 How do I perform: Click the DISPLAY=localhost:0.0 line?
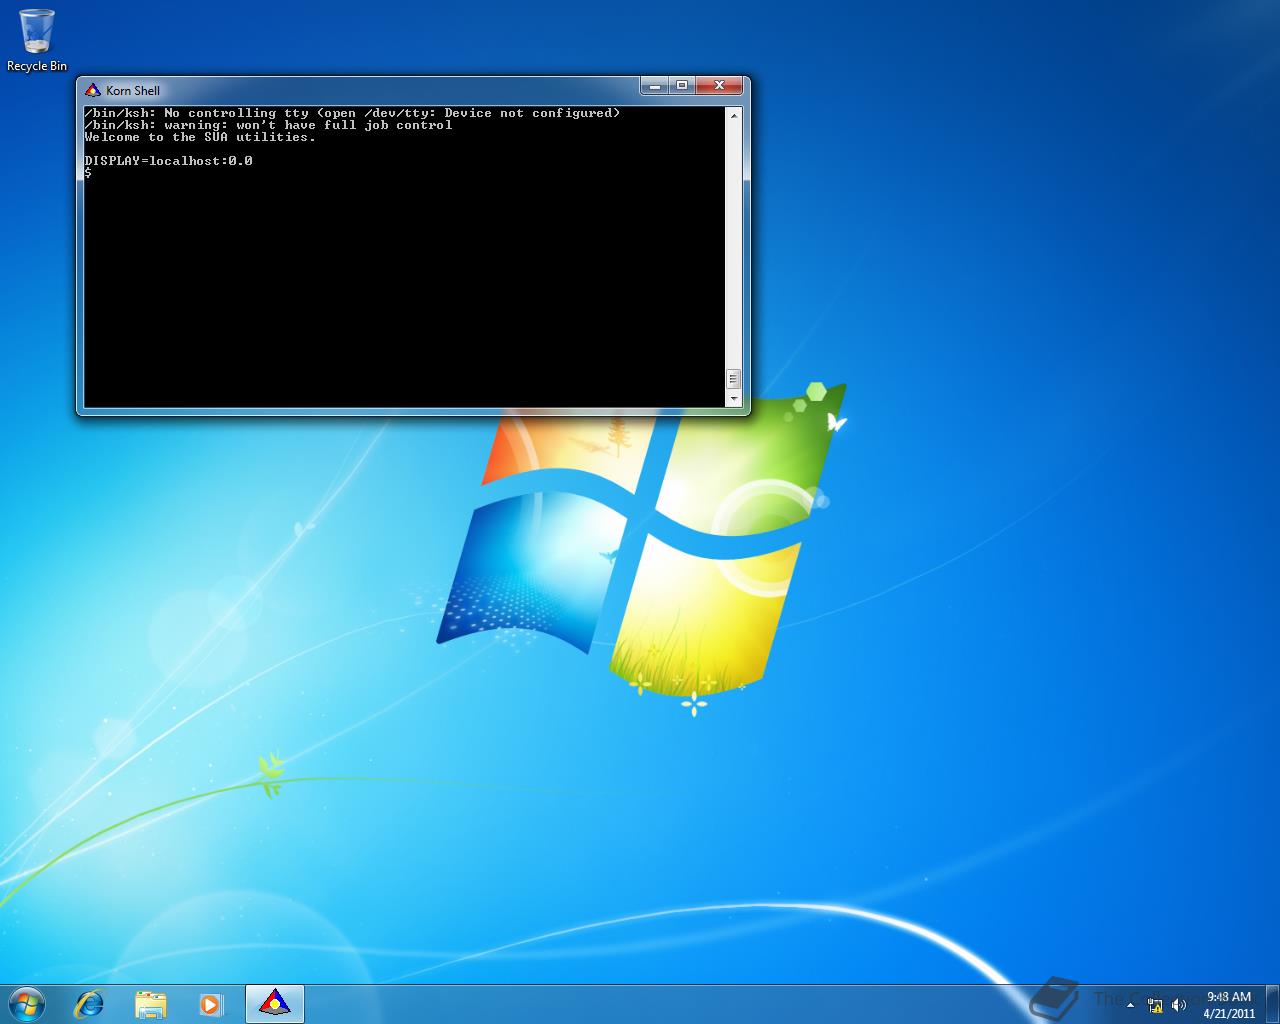[x=168, y=161]
